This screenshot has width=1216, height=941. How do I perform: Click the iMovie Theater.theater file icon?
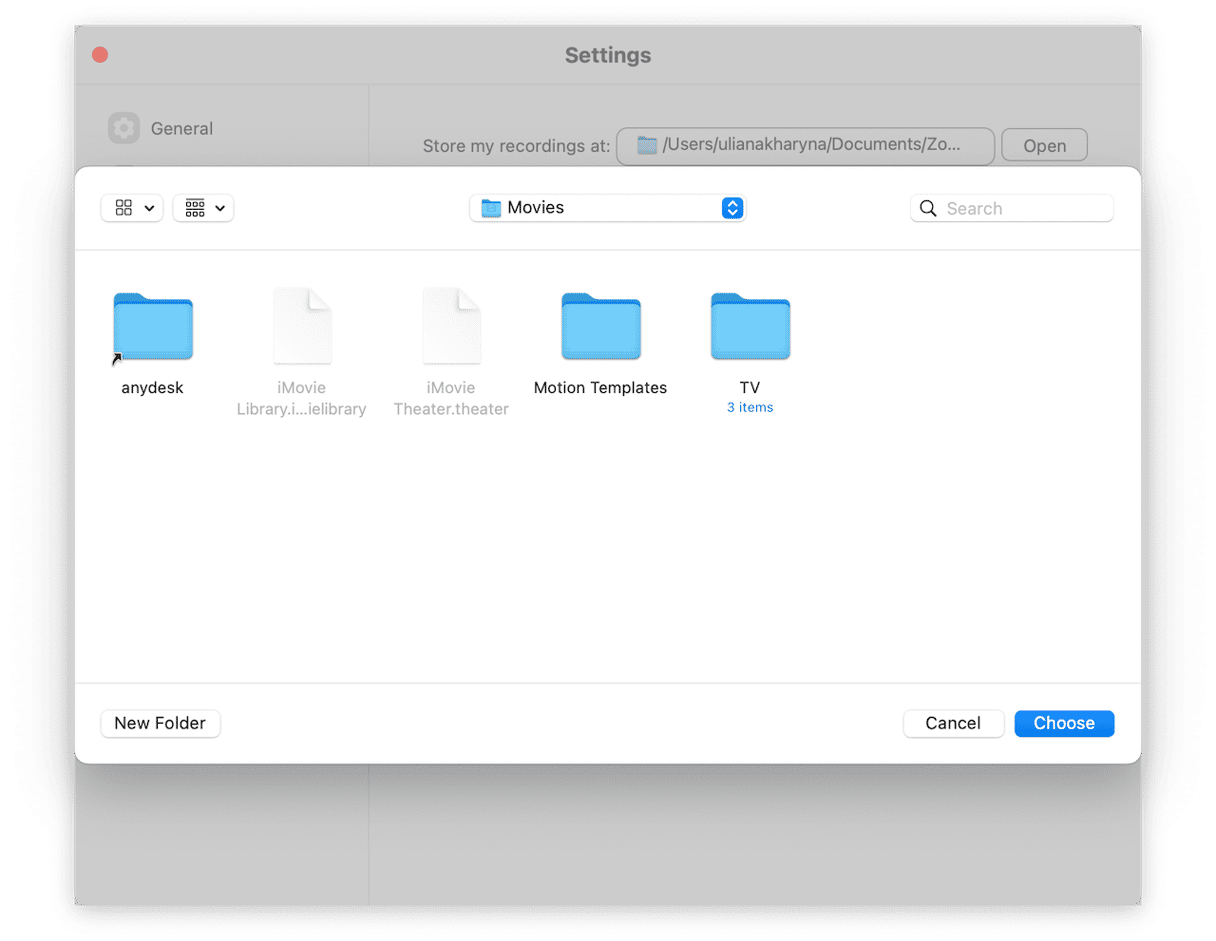point(451,326)
